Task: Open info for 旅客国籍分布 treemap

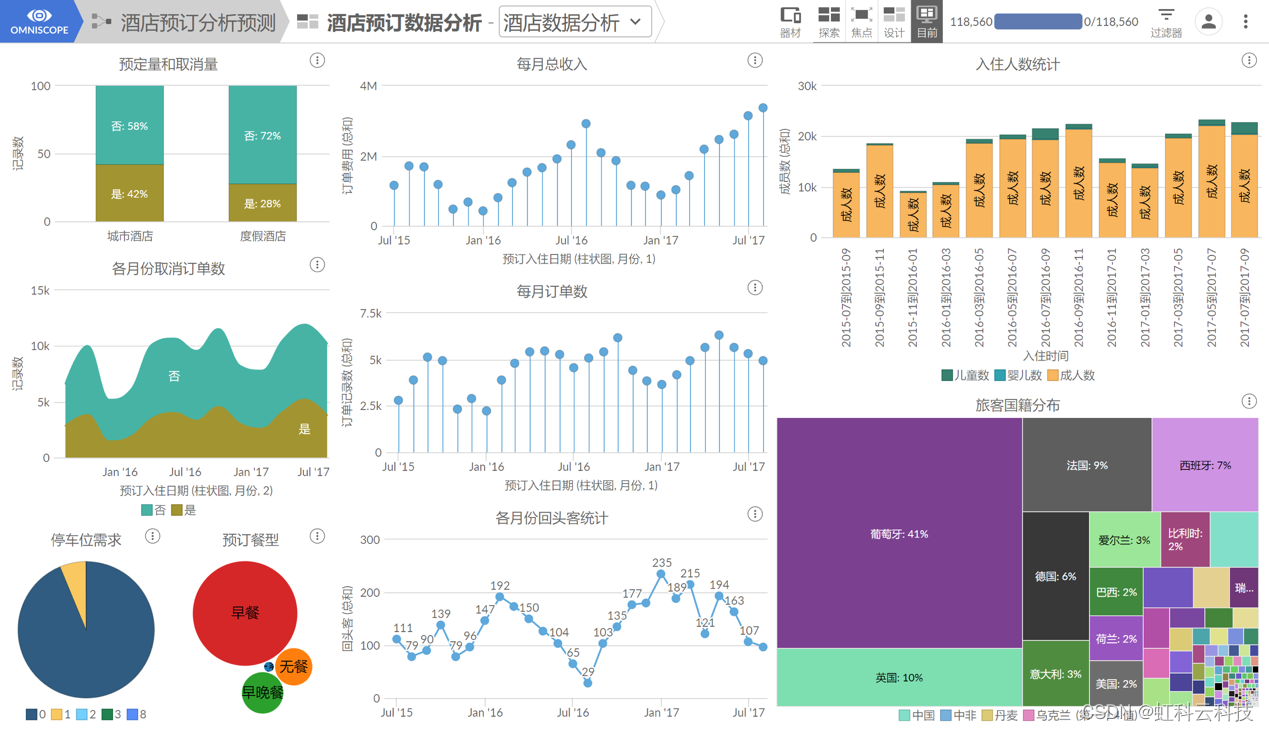Action: pos(1249,402)
